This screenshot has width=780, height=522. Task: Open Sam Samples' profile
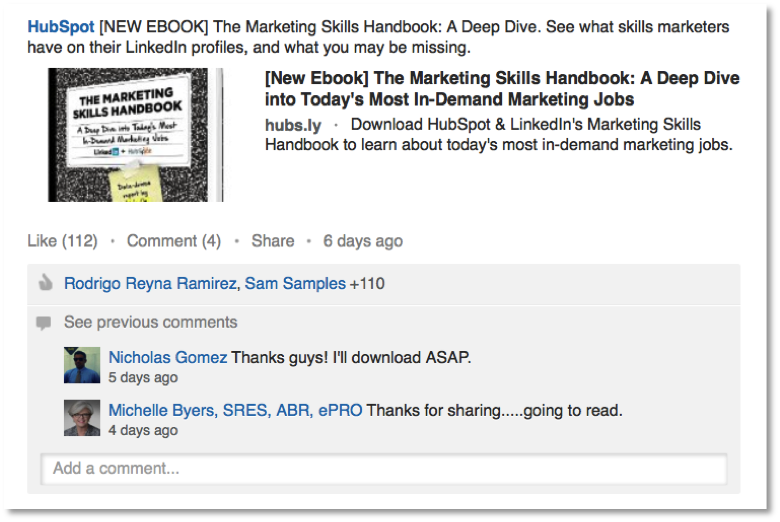295,283
